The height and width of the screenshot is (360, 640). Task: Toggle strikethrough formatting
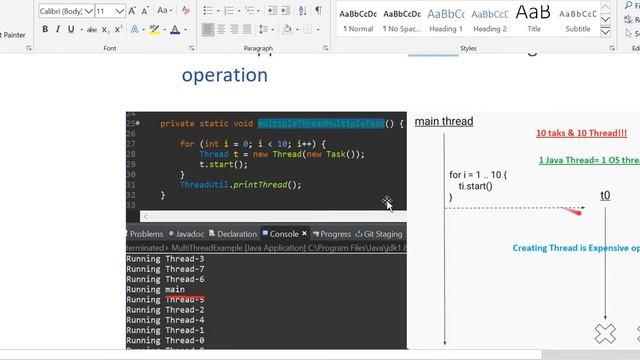tap(92, 29)
